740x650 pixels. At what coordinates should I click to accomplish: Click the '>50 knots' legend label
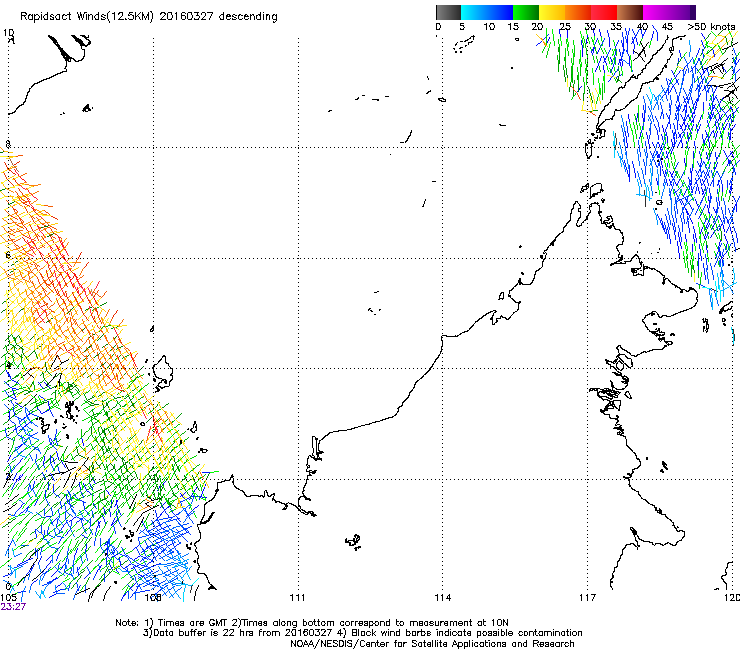(x=711, y=26)
